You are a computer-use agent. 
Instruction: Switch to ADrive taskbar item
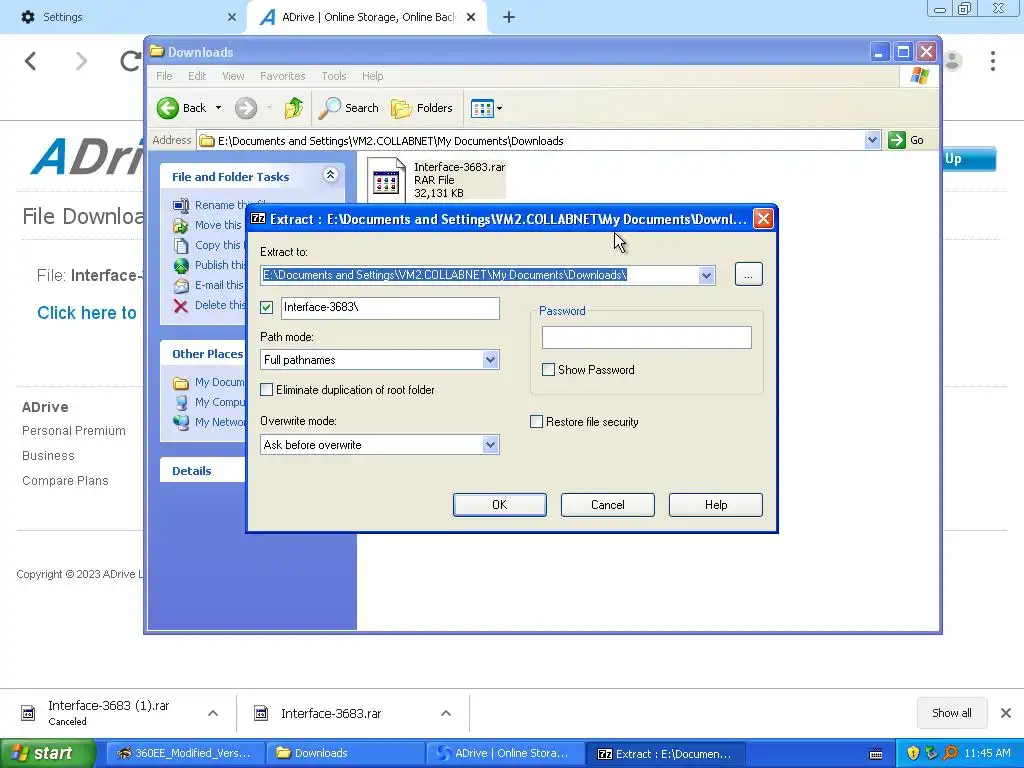tap(504, 753)
